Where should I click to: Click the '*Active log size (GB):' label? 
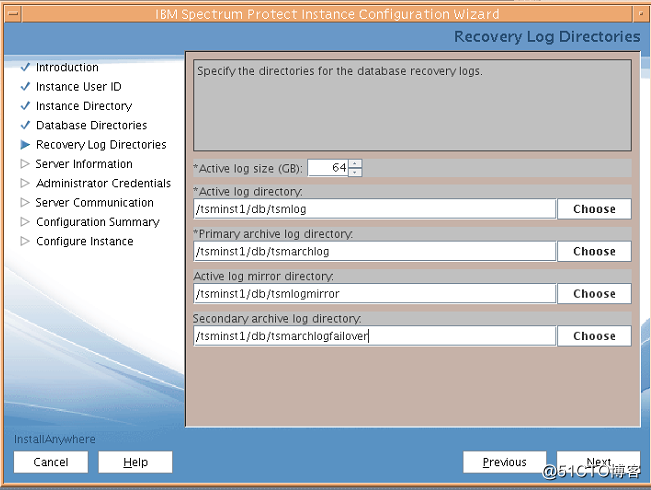[x=248, y=168]
